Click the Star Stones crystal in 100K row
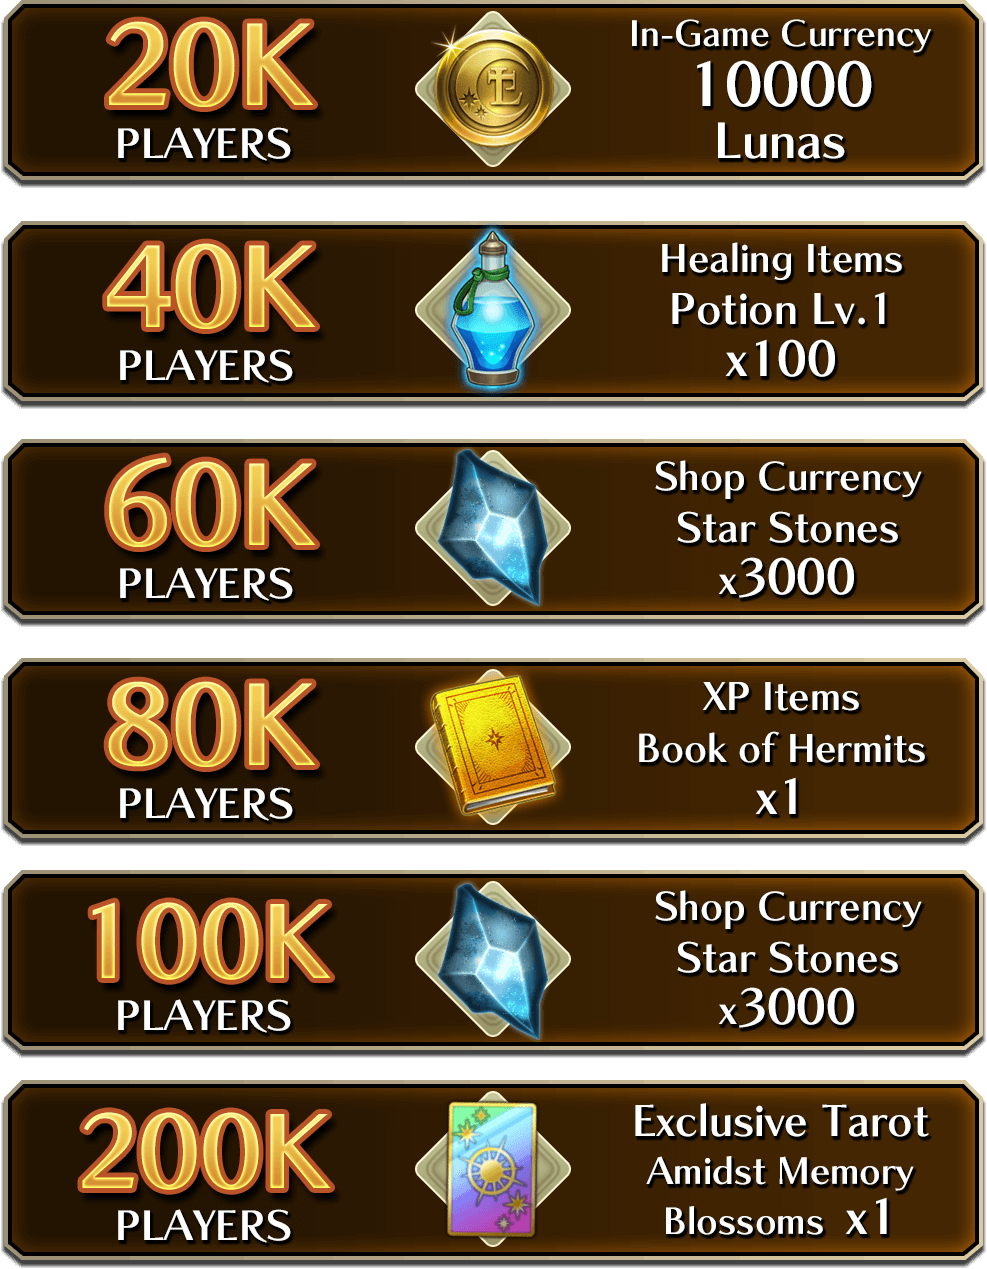 [493, 959]
